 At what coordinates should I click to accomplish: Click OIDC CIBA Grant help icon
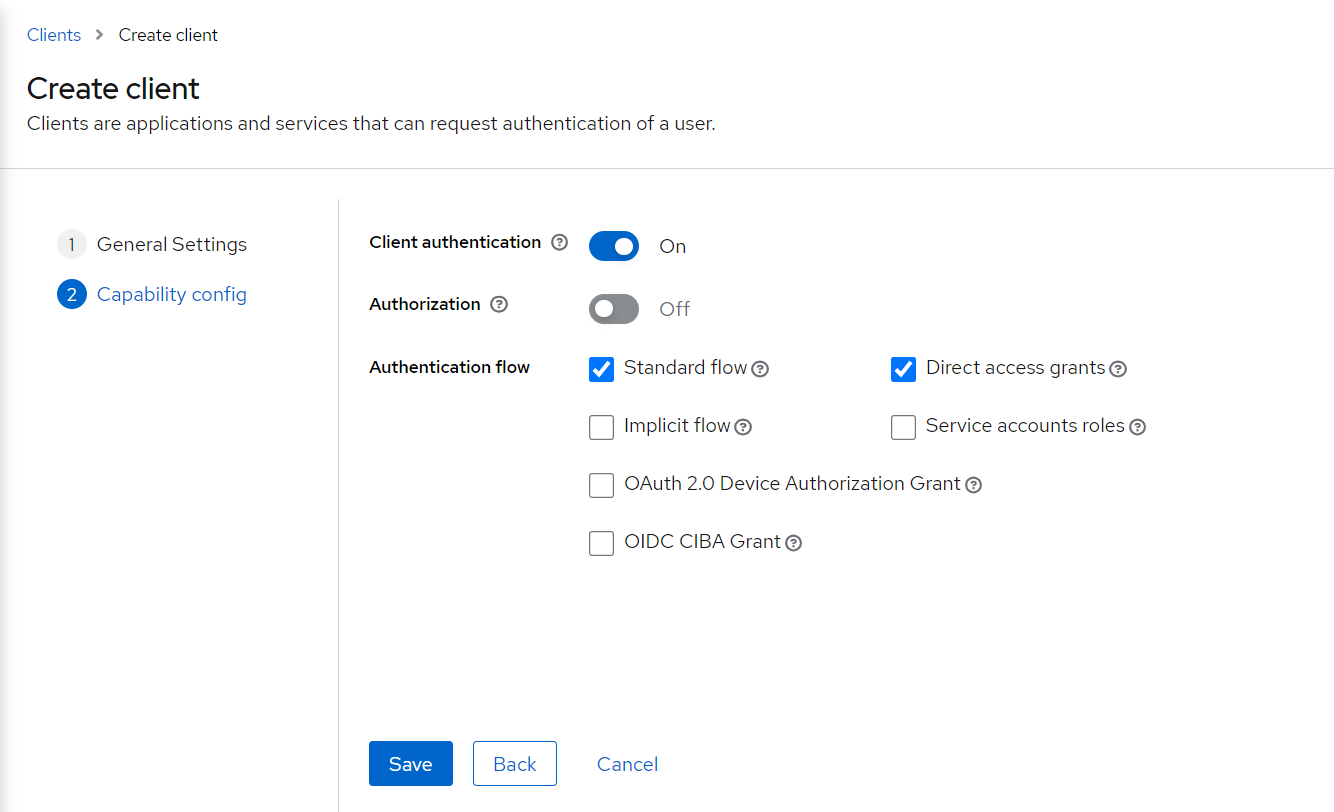click(x=793, y=543)
